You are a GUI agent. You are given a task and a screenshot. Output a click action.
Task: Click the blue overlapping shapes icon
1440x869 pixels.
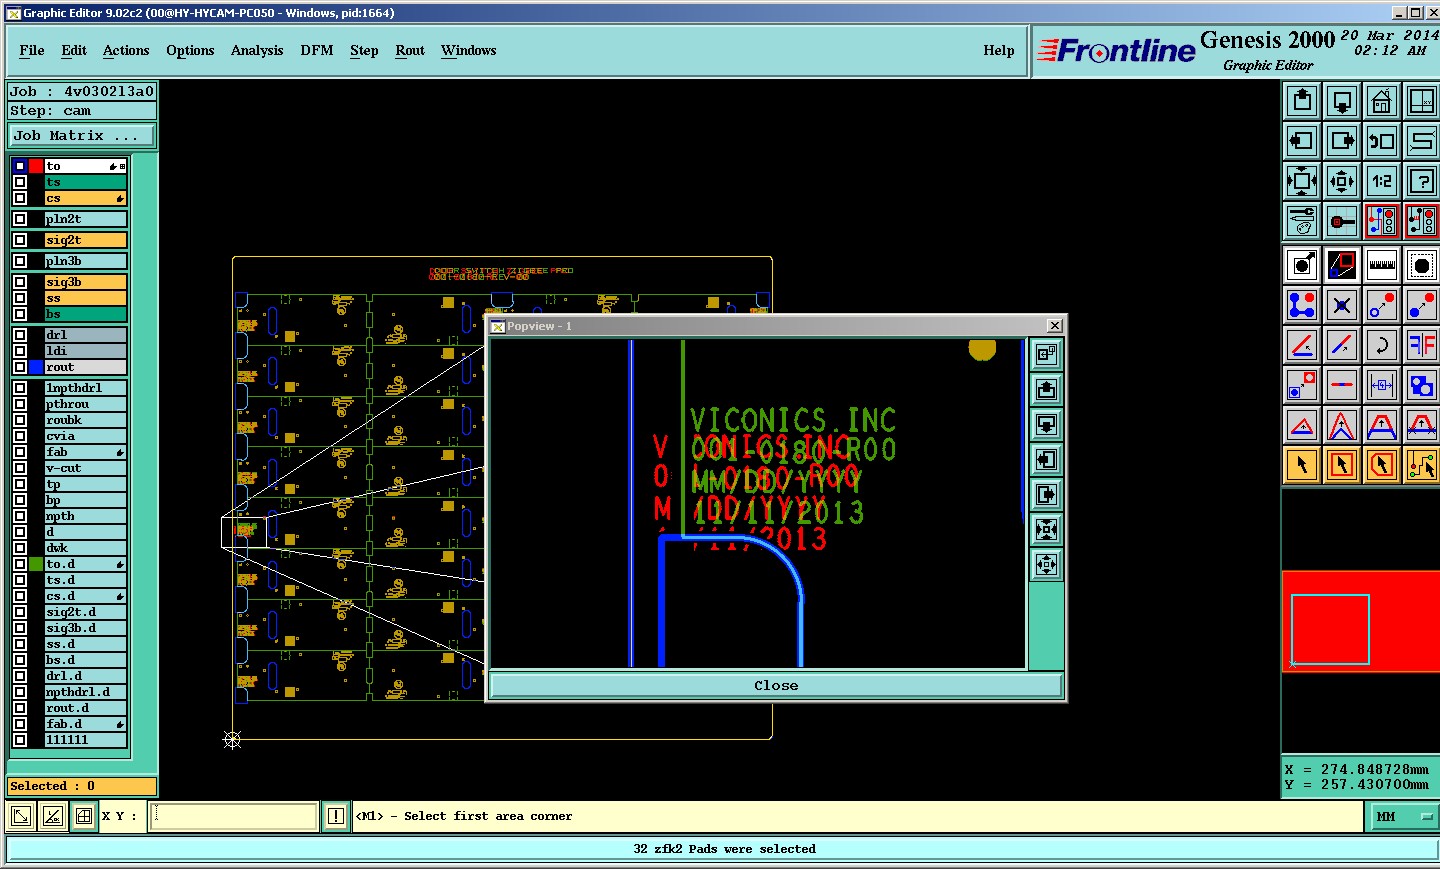(x=1422, y=385)
